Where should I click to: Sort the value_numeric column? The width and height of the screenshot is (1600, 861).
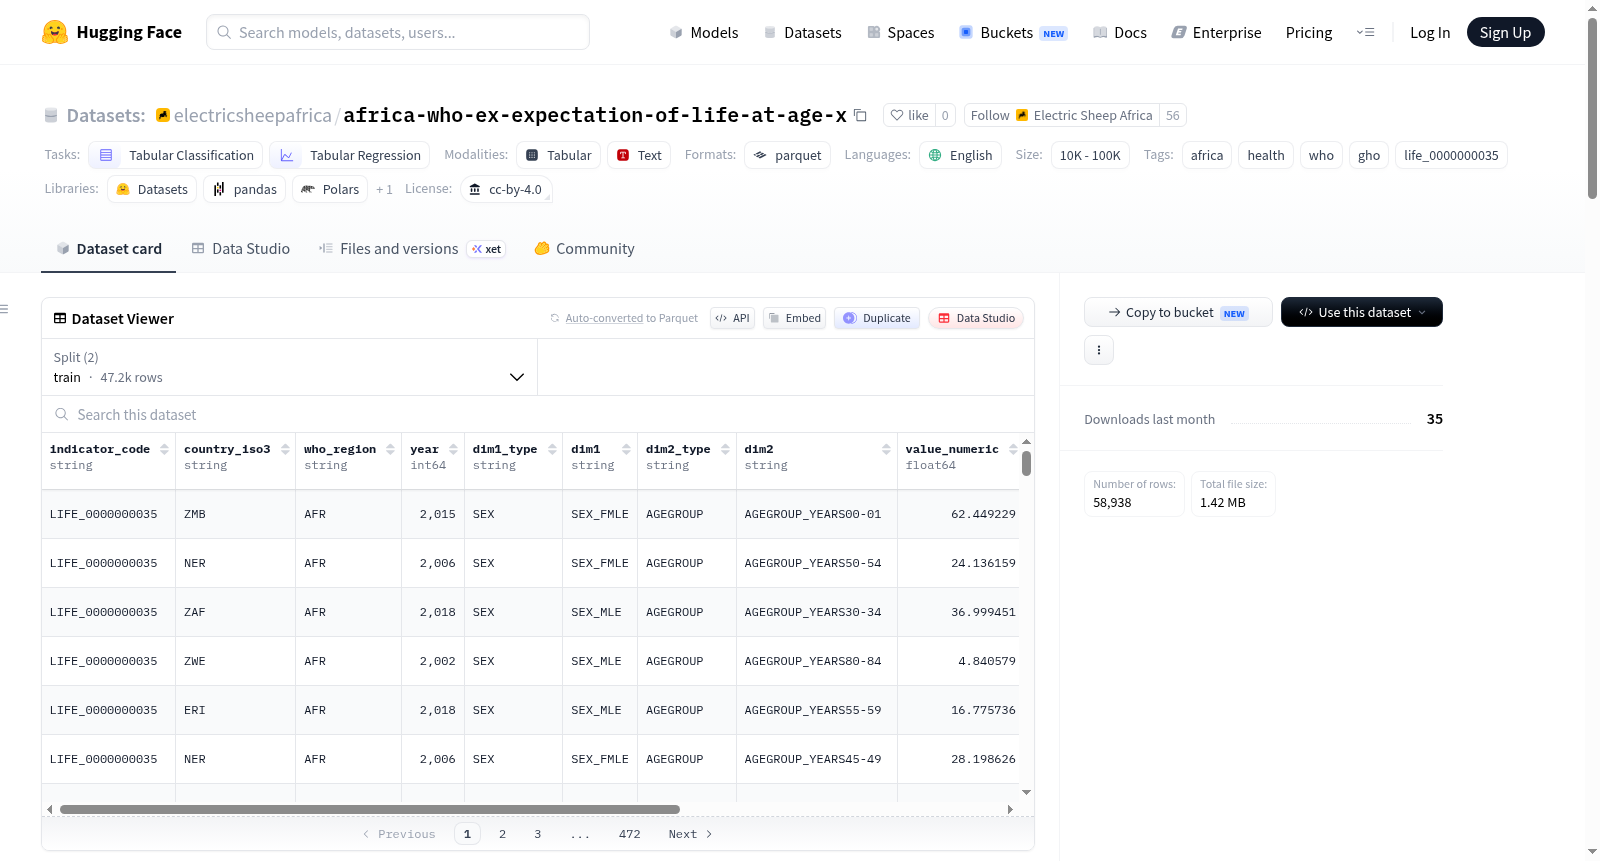[x=1013, y=449]
